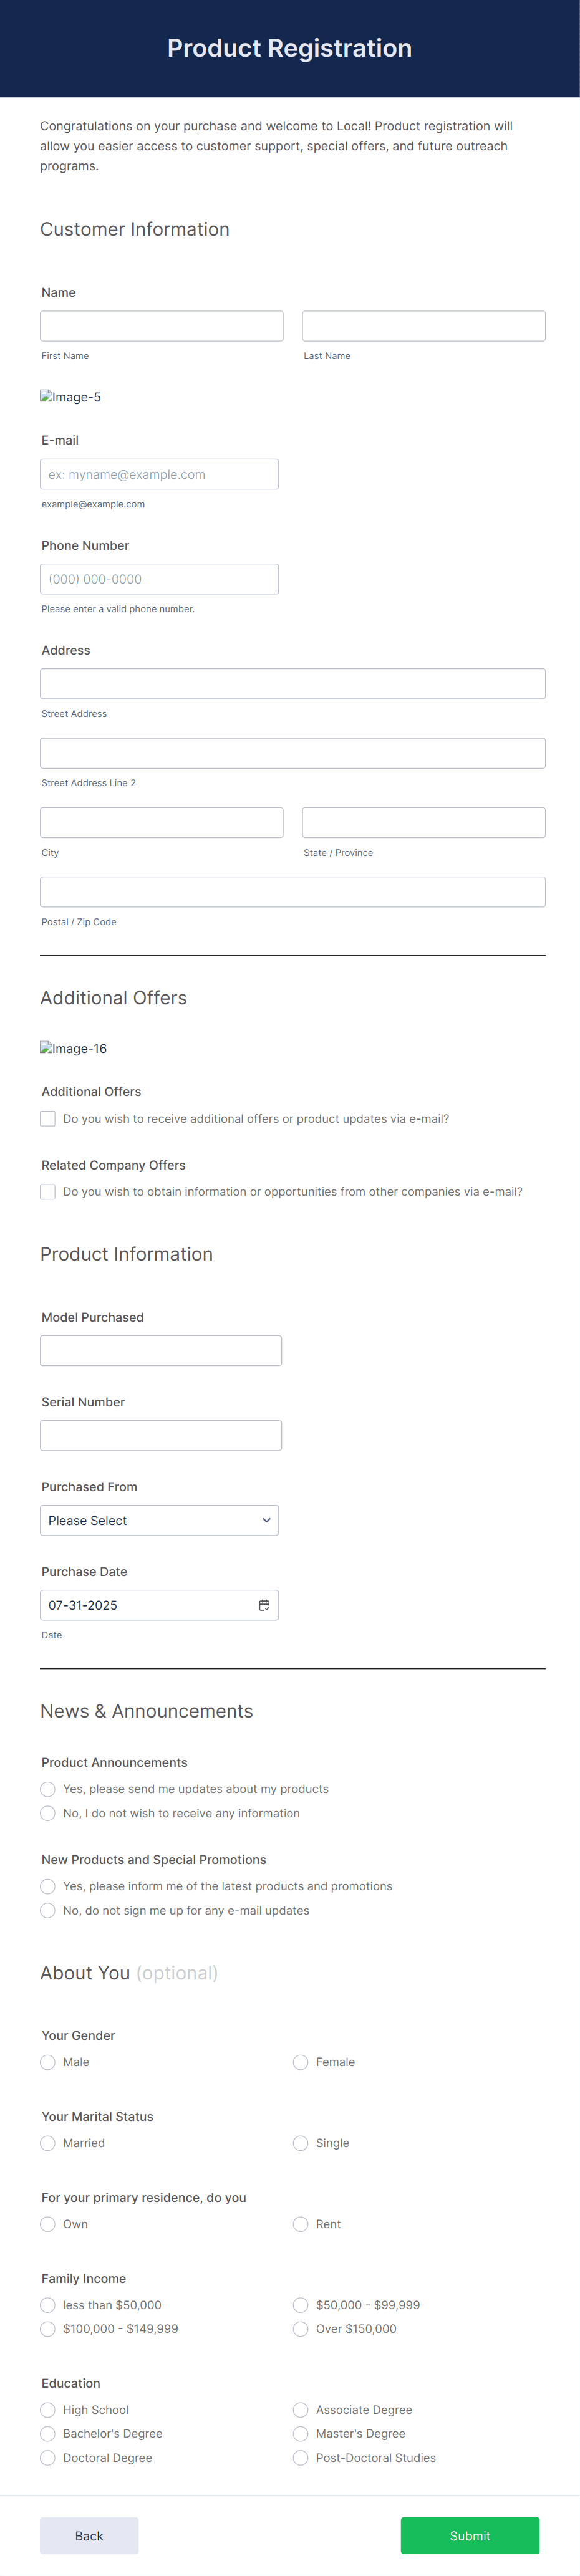Select Female gender radio button
This screenshot has width=580, height=2576.
point(300,2062)
